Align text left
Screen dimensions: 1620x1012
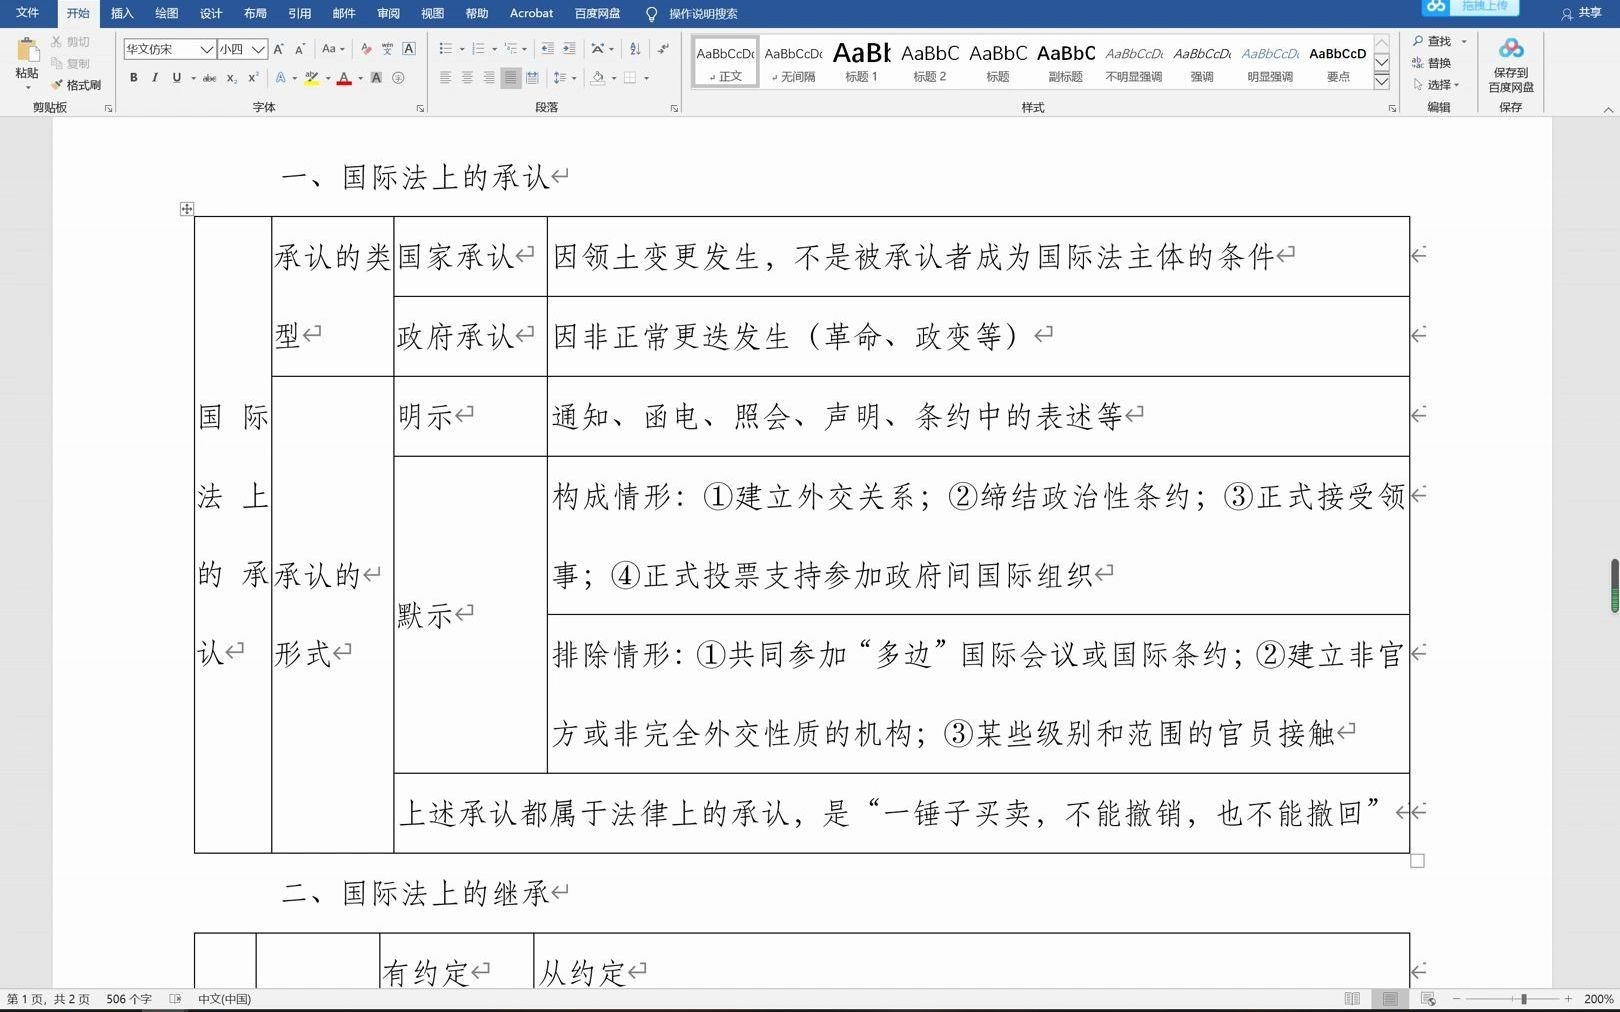coord(445,78)
